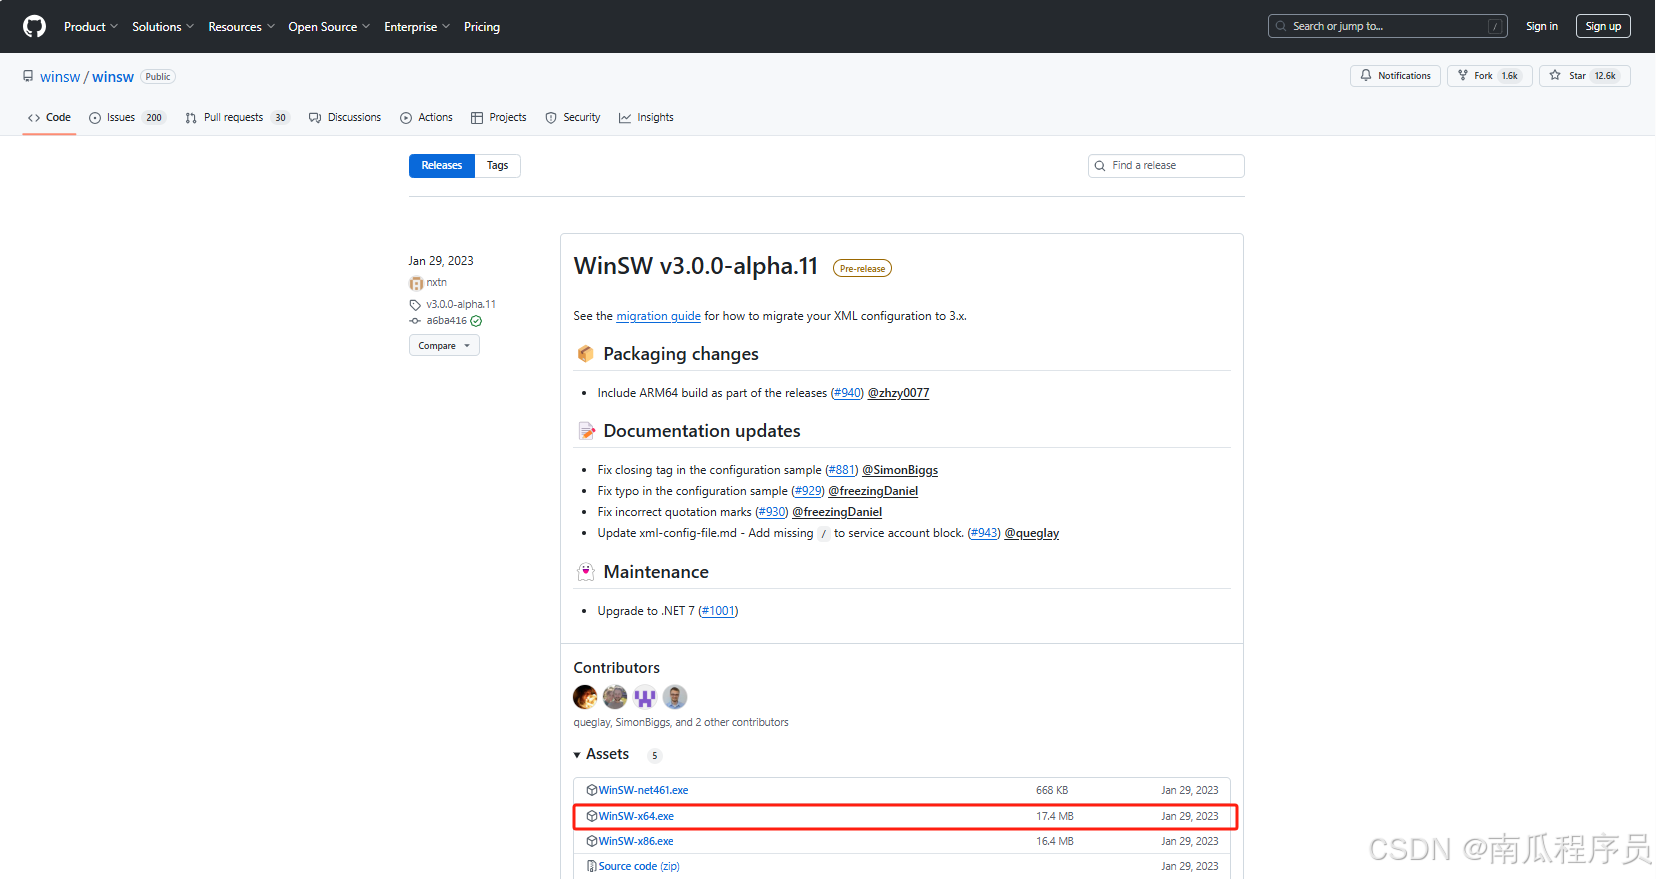Screen dimensions: 1656x879
Task: Open the Actions tab
Action: click(426, 118)
